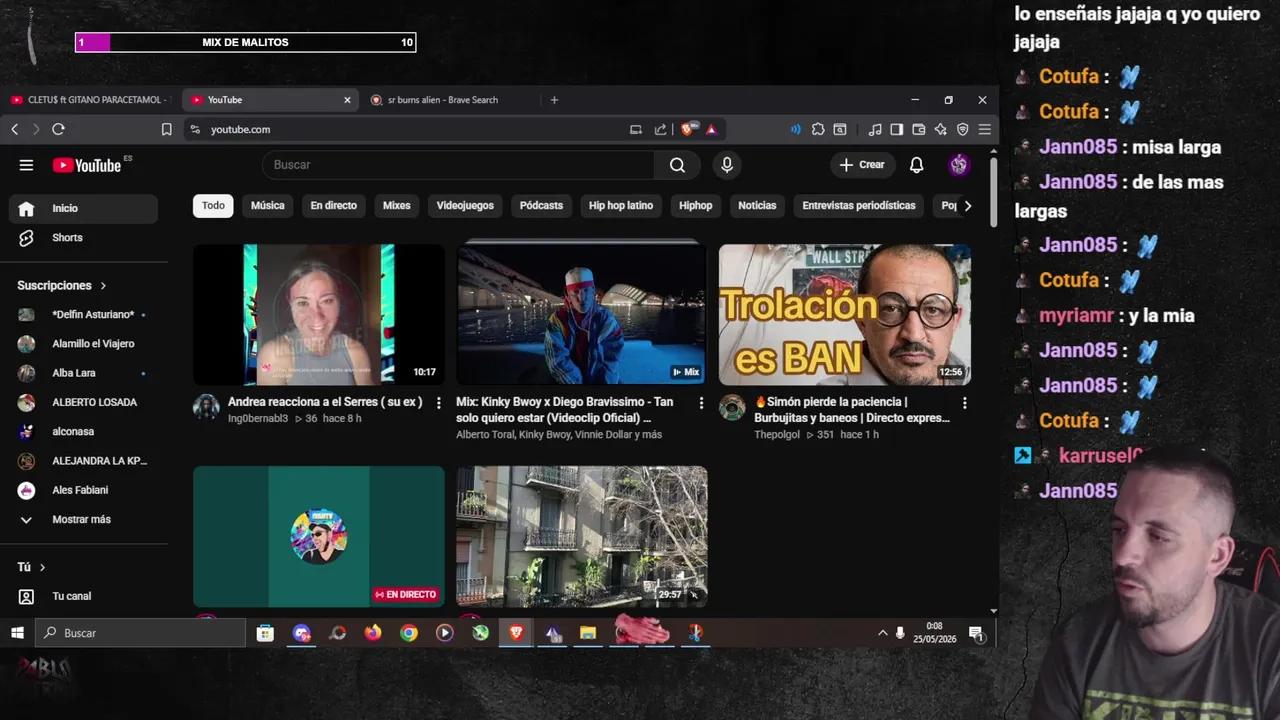The width and height of the screenshot is (1280, 720).
Task: Open options for Simón pierde la paciencia
Action: (x=964, y=403)
